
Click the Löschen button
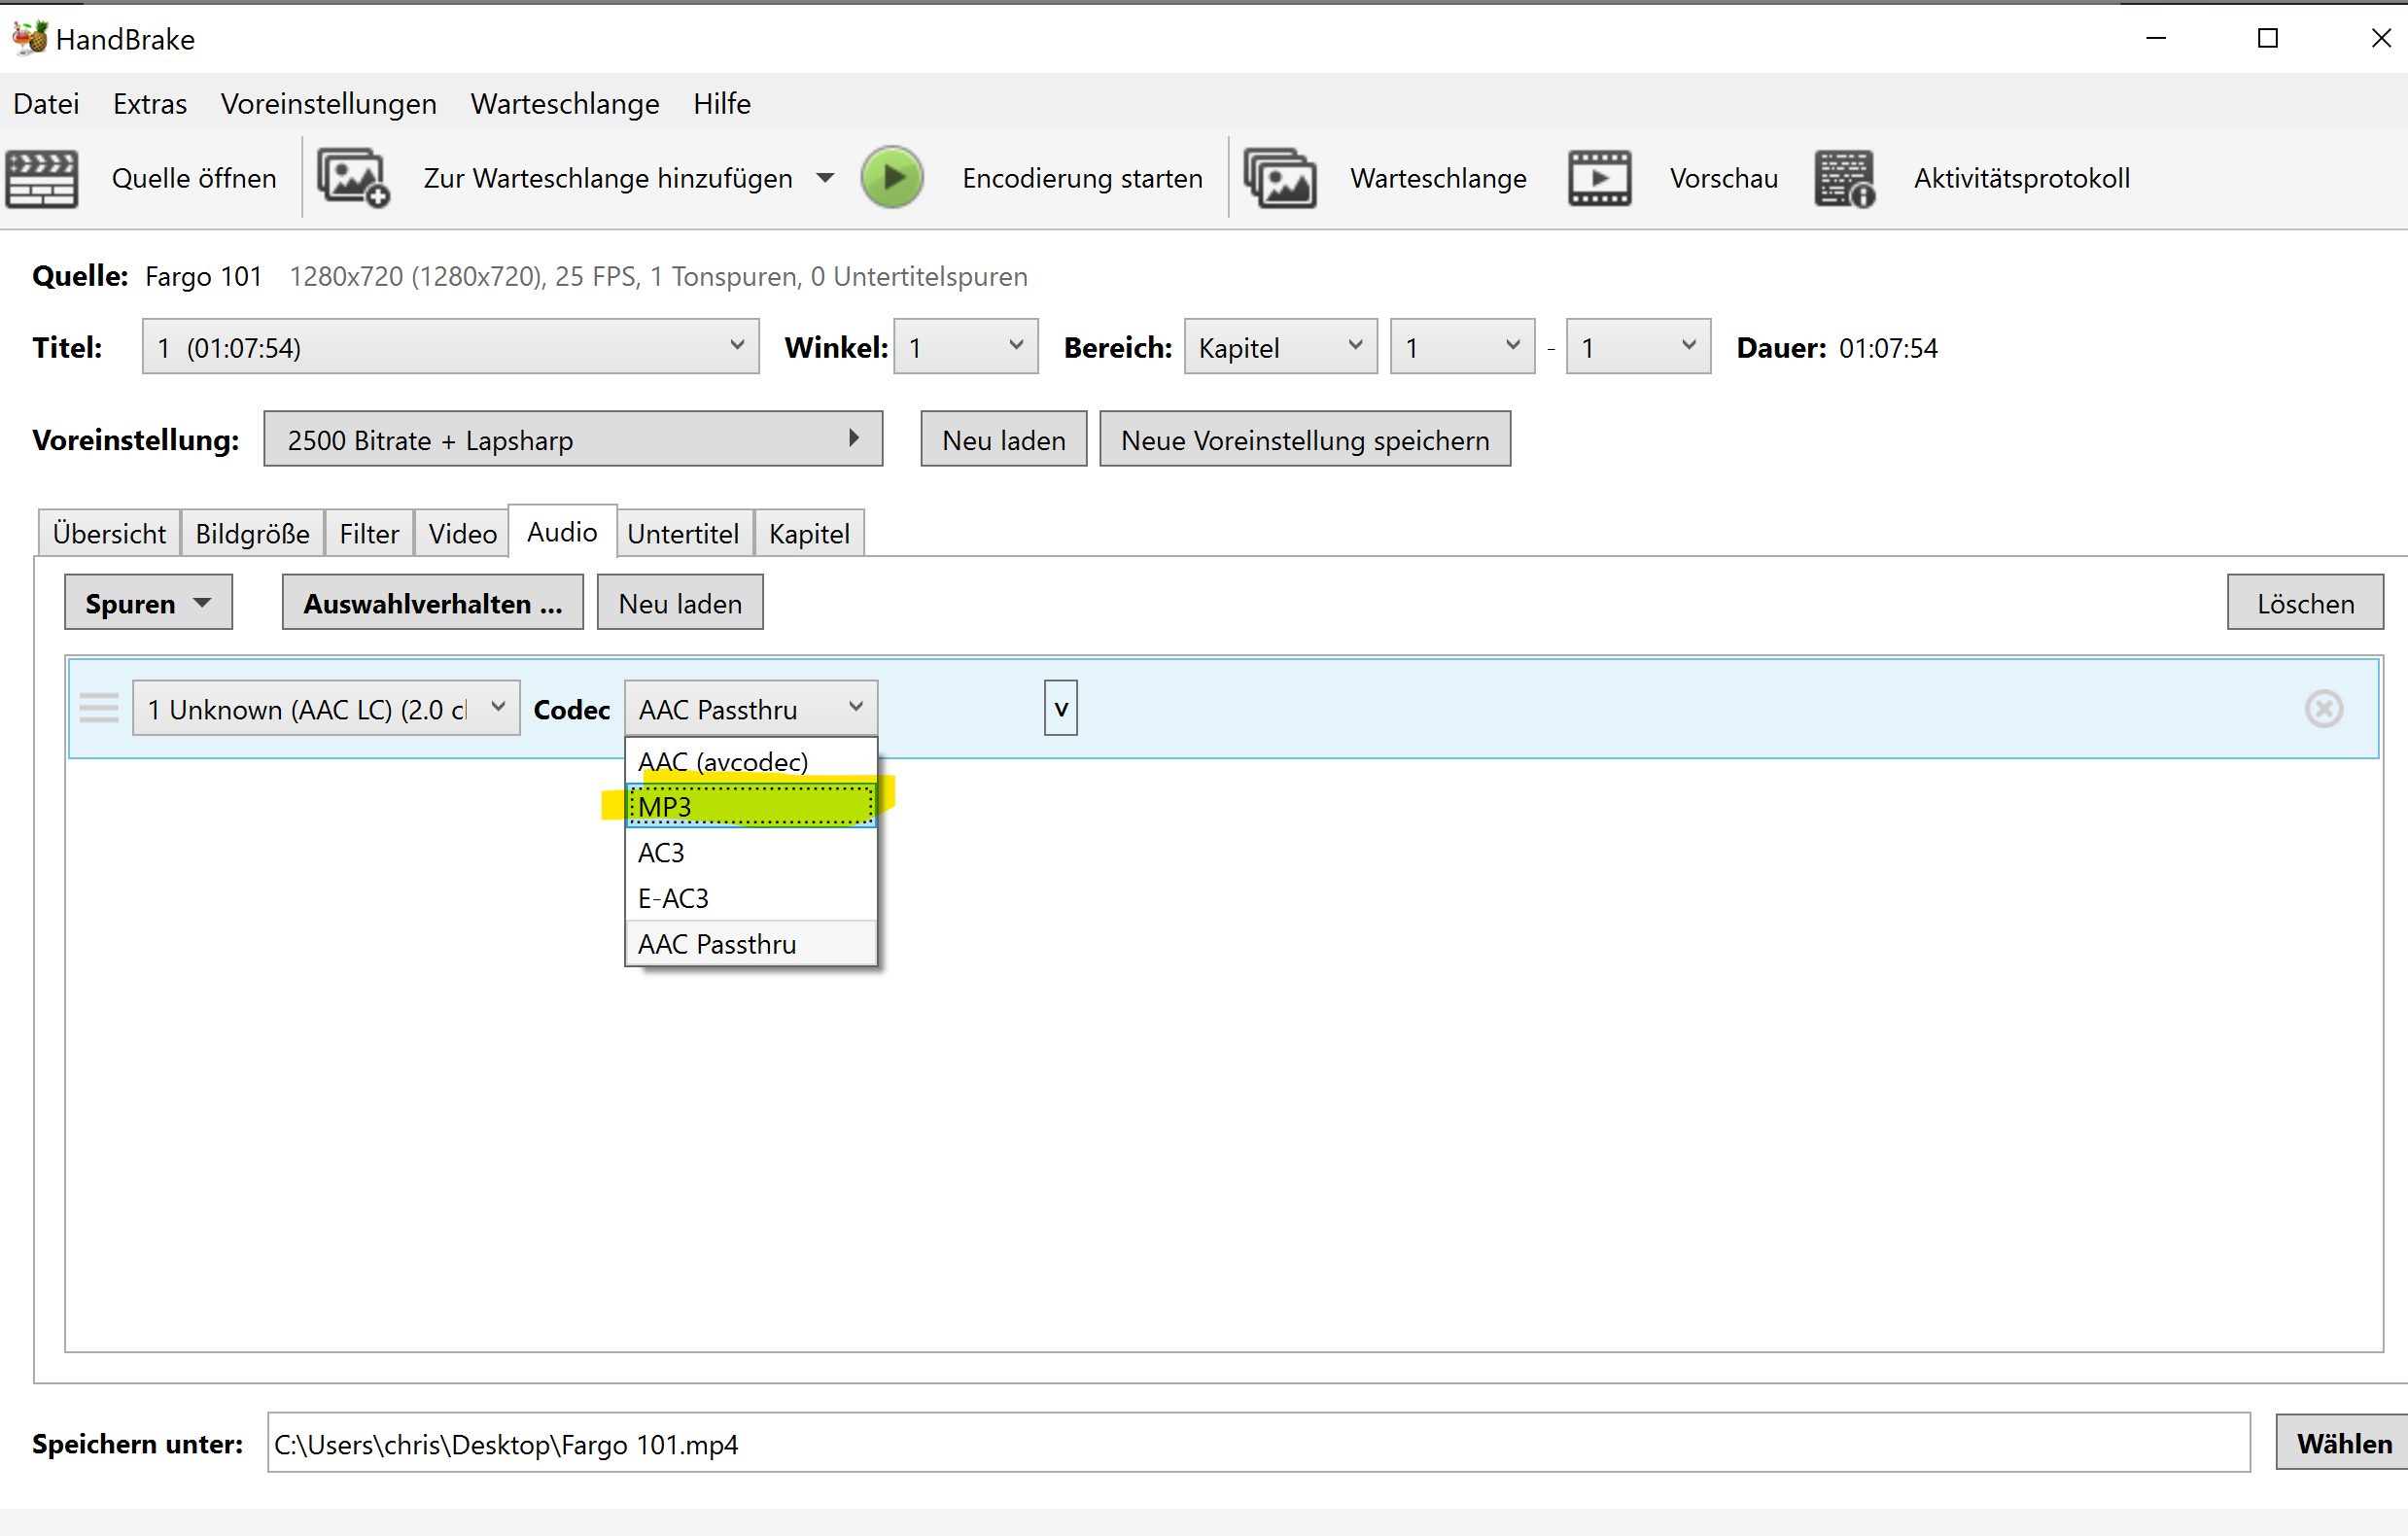pyautogui.click(x=2304, y=604)
